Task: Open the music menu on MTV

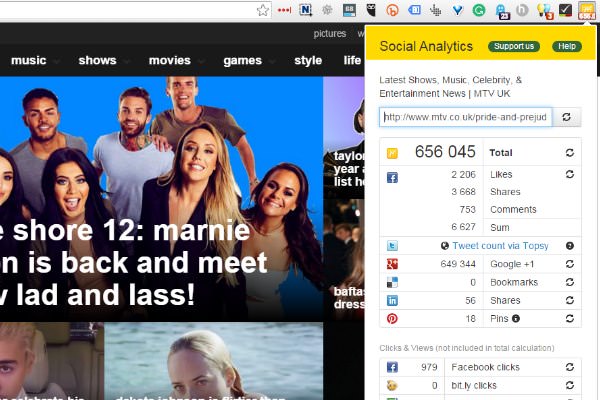Action: click(28, 60)
